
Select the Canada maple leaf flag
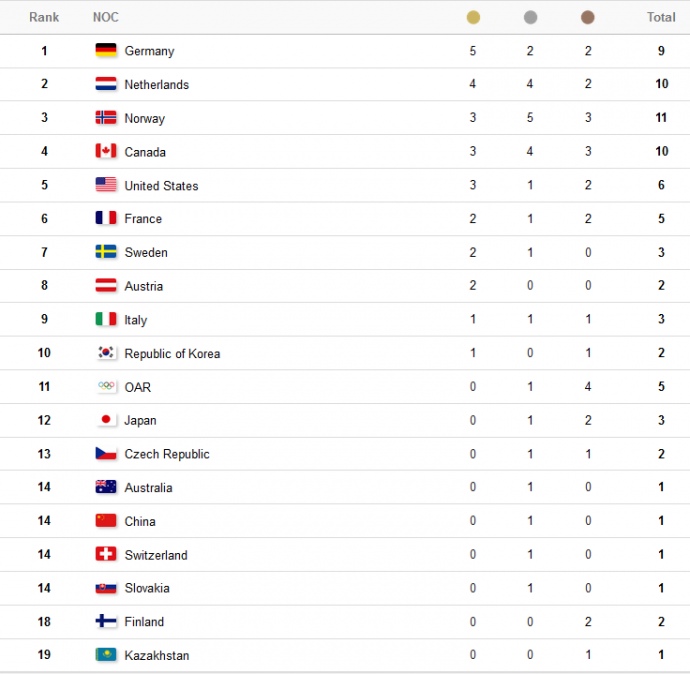[106, 151]
